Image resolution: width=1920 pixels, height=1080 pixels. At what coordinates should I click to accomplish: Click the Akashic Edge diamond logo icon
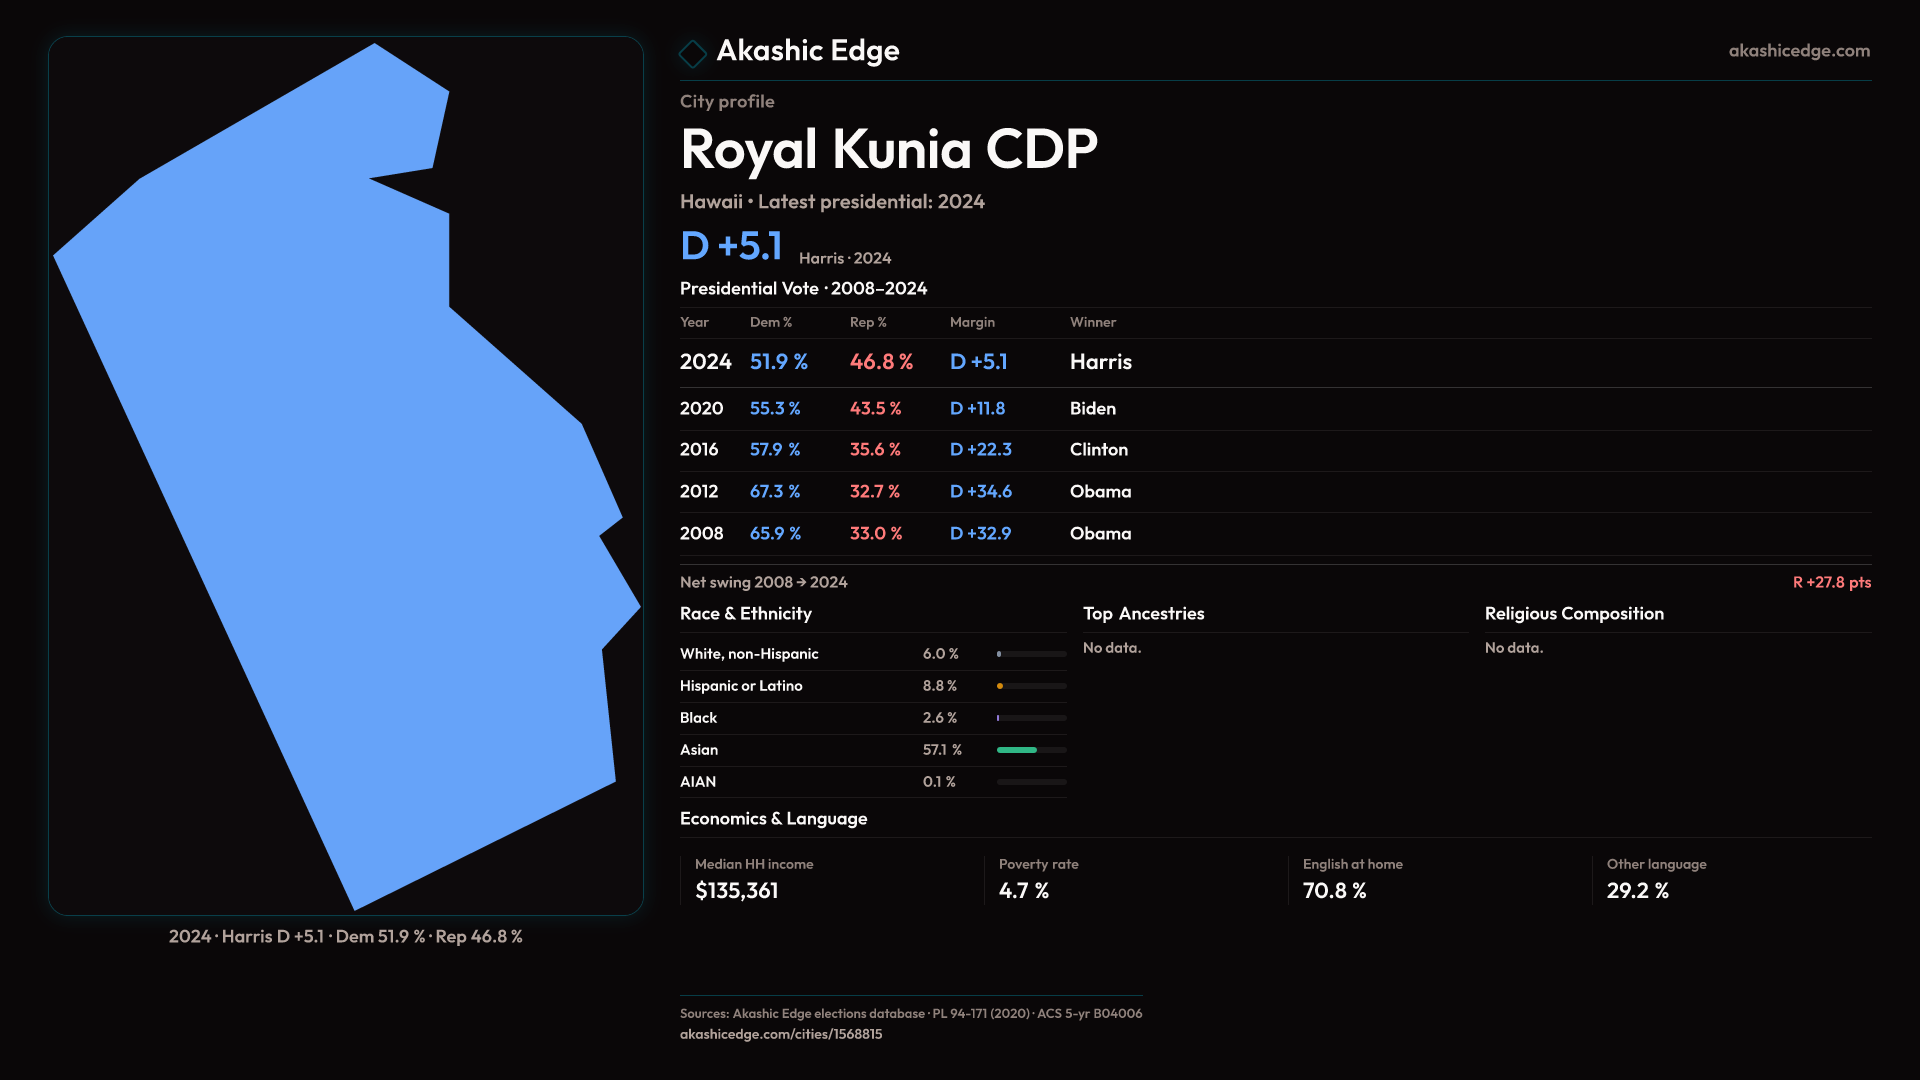[x=692, y=53]
